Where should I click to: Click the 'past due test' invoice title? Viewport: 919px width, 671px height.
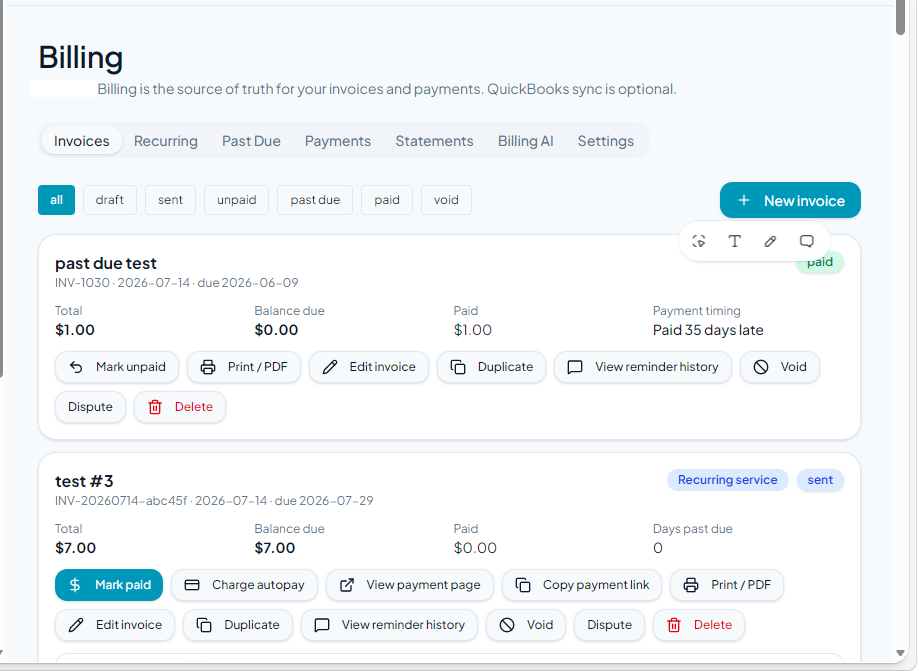(x=106, y=263)
